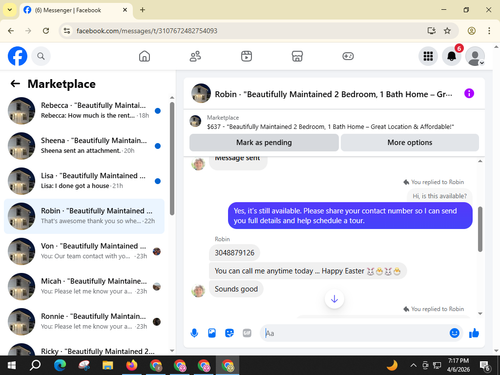Open conversation information purple i icon
The image size is (500, 375).
click(x=469, y=93)
